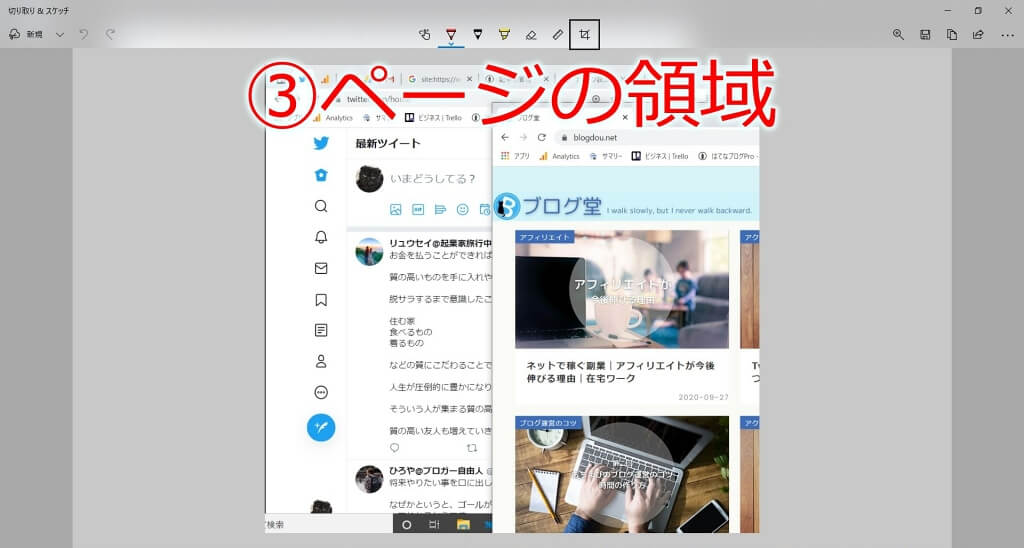Open Twitter lists icon

point(321,330)
